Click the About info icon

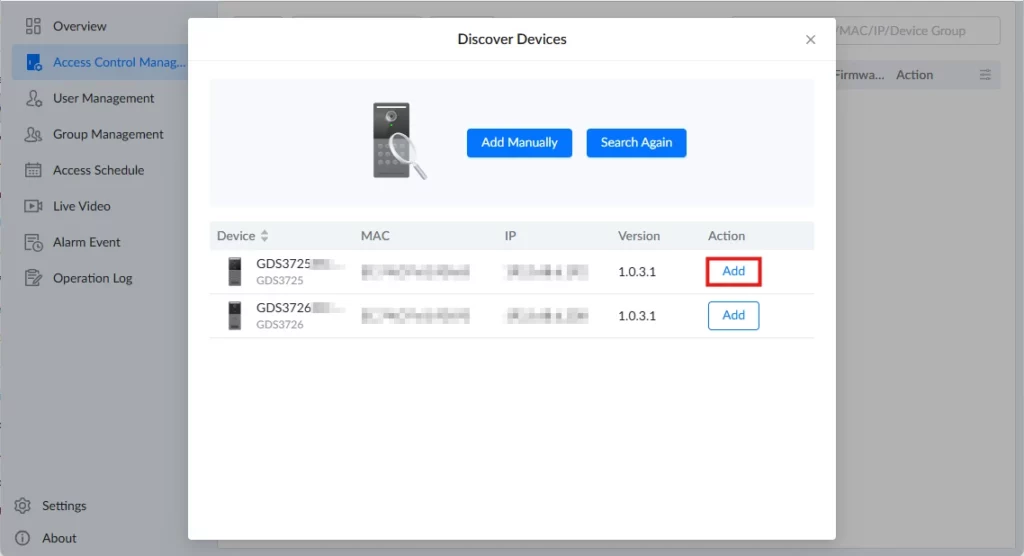(22, 538)
